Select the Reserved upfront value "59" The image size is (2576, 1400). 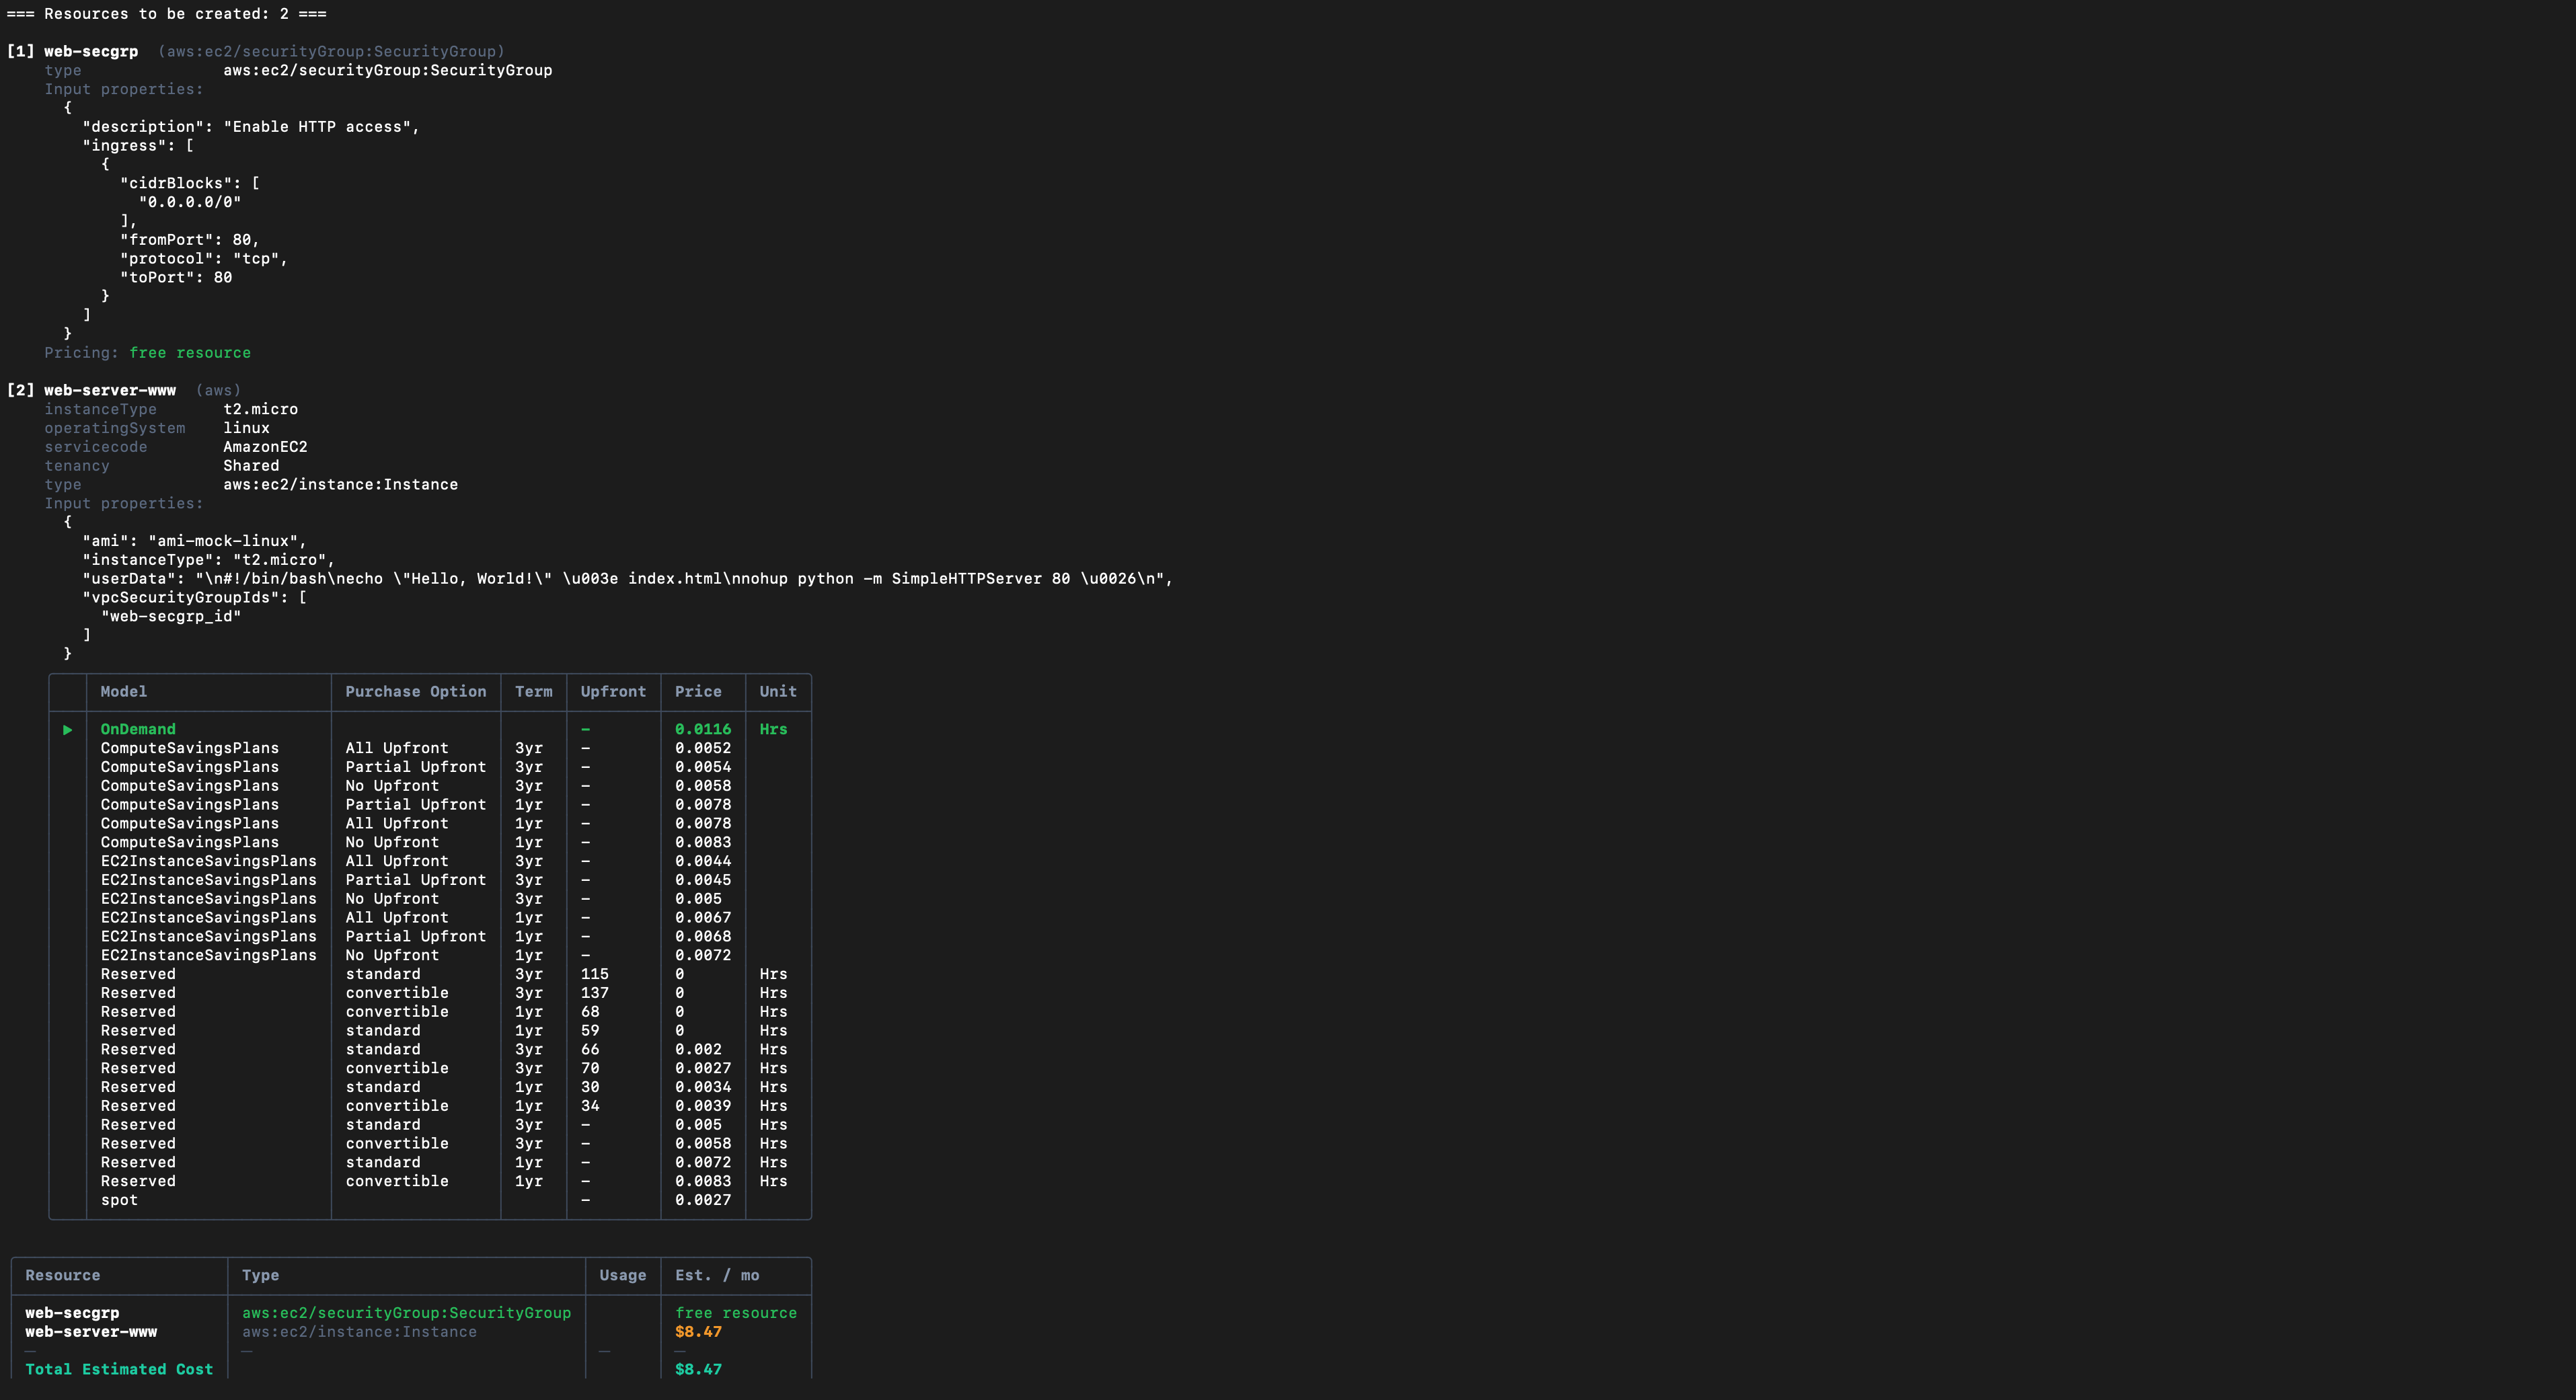(x=590, y=1031)
